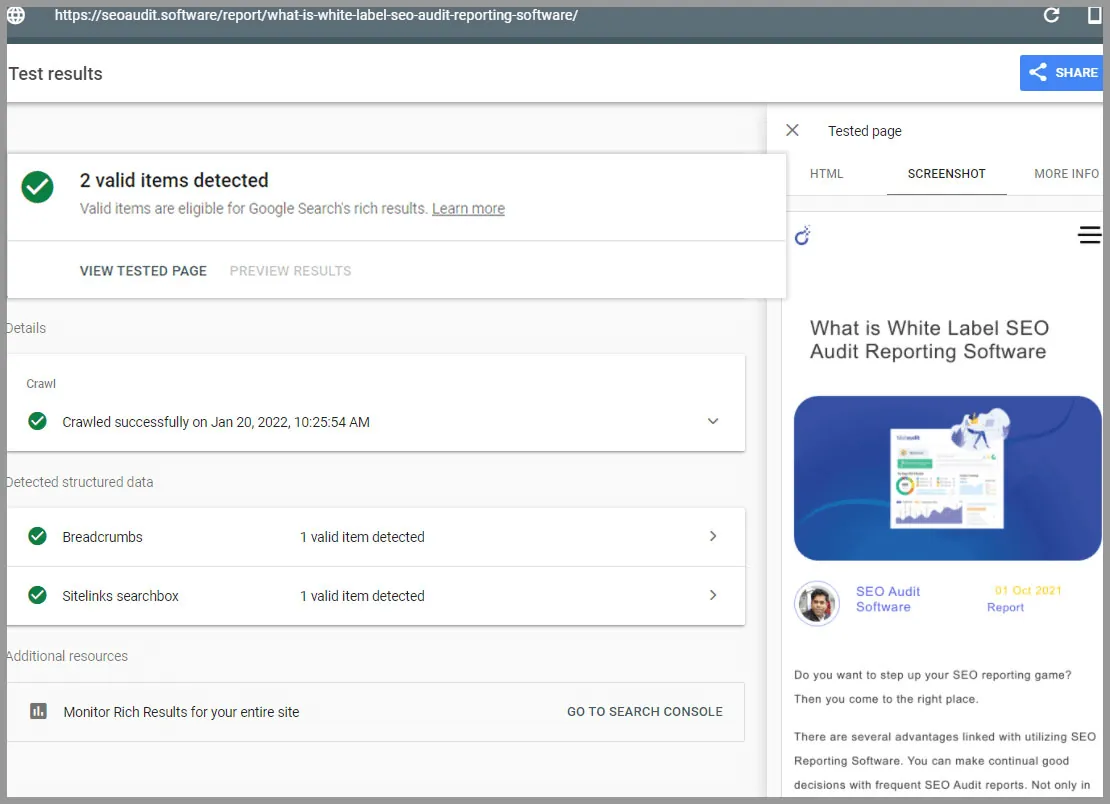Switch to the HTML tab
1110x804 pixels.
826,173
